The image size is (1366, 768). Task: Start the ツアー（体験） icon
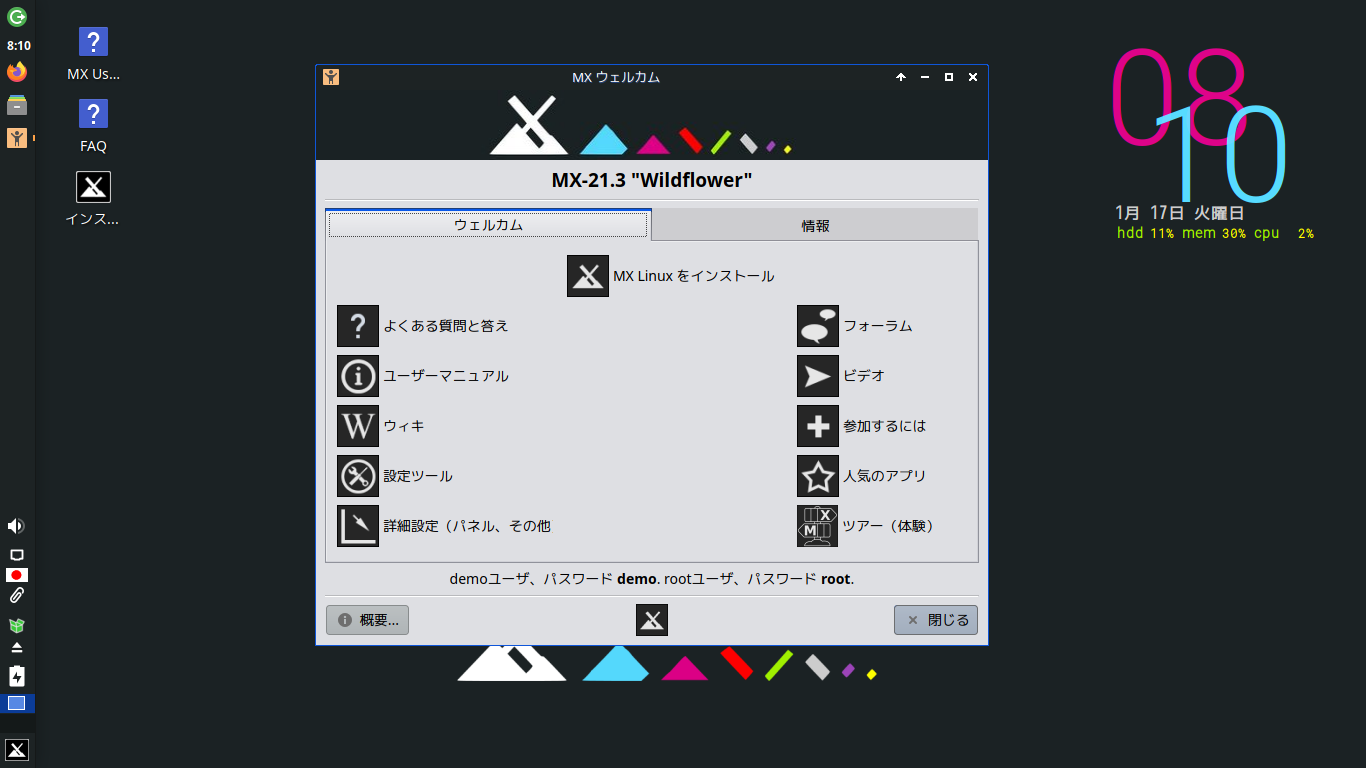818,526
